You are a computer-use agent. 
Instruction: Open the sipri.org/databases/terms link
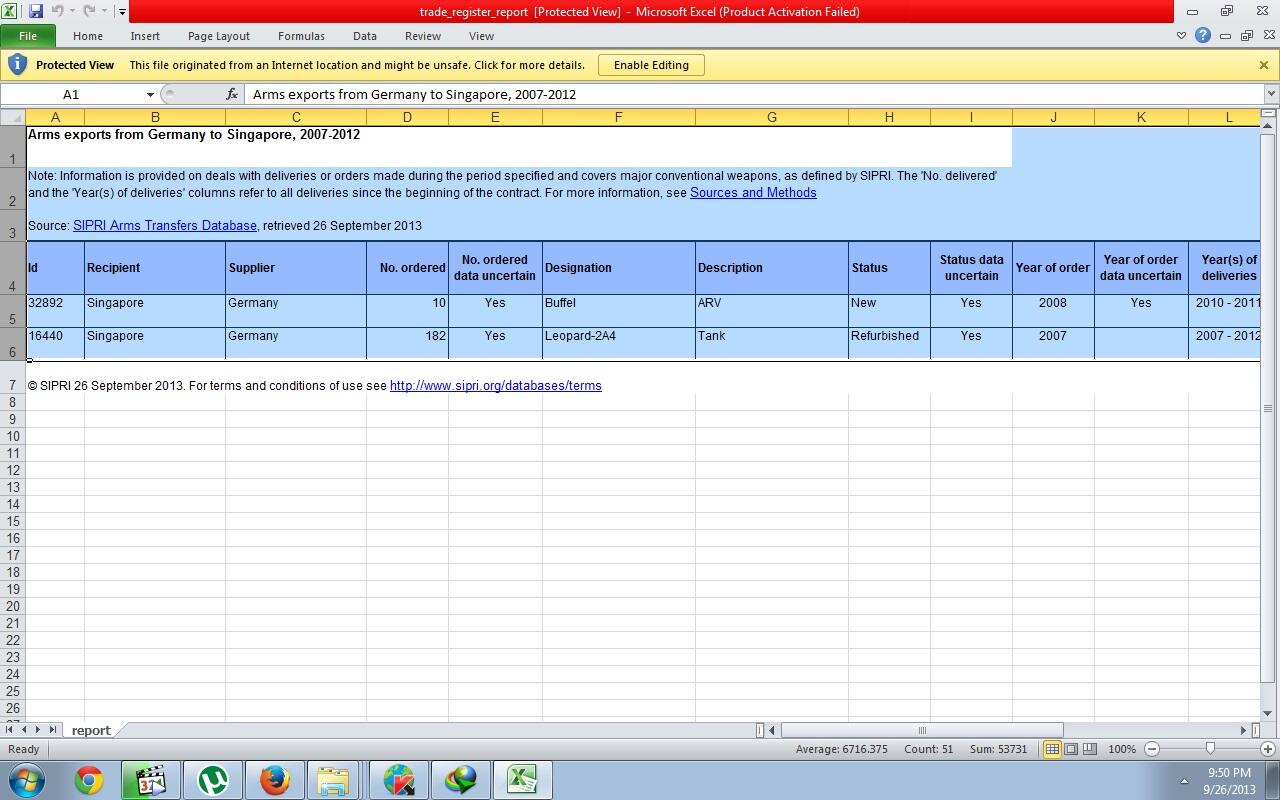(x=496, y=385)
